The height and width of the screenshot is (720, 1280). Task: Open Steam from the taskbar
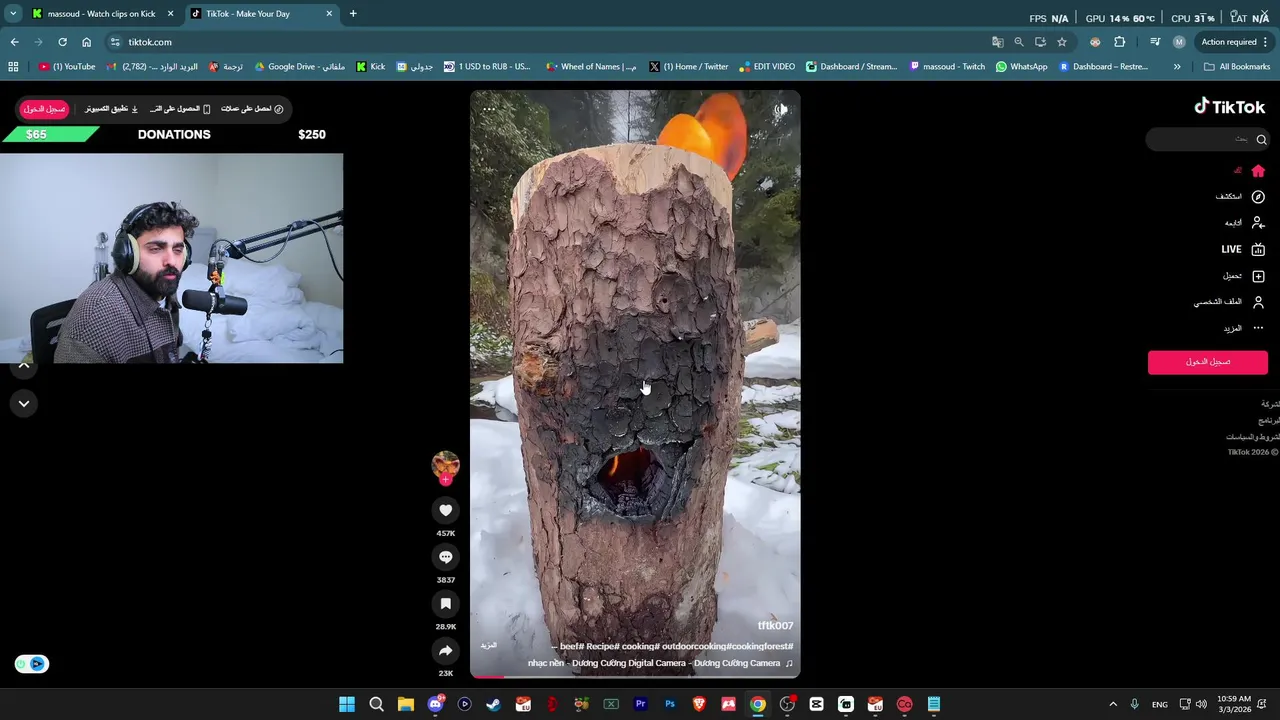(493, 704)
